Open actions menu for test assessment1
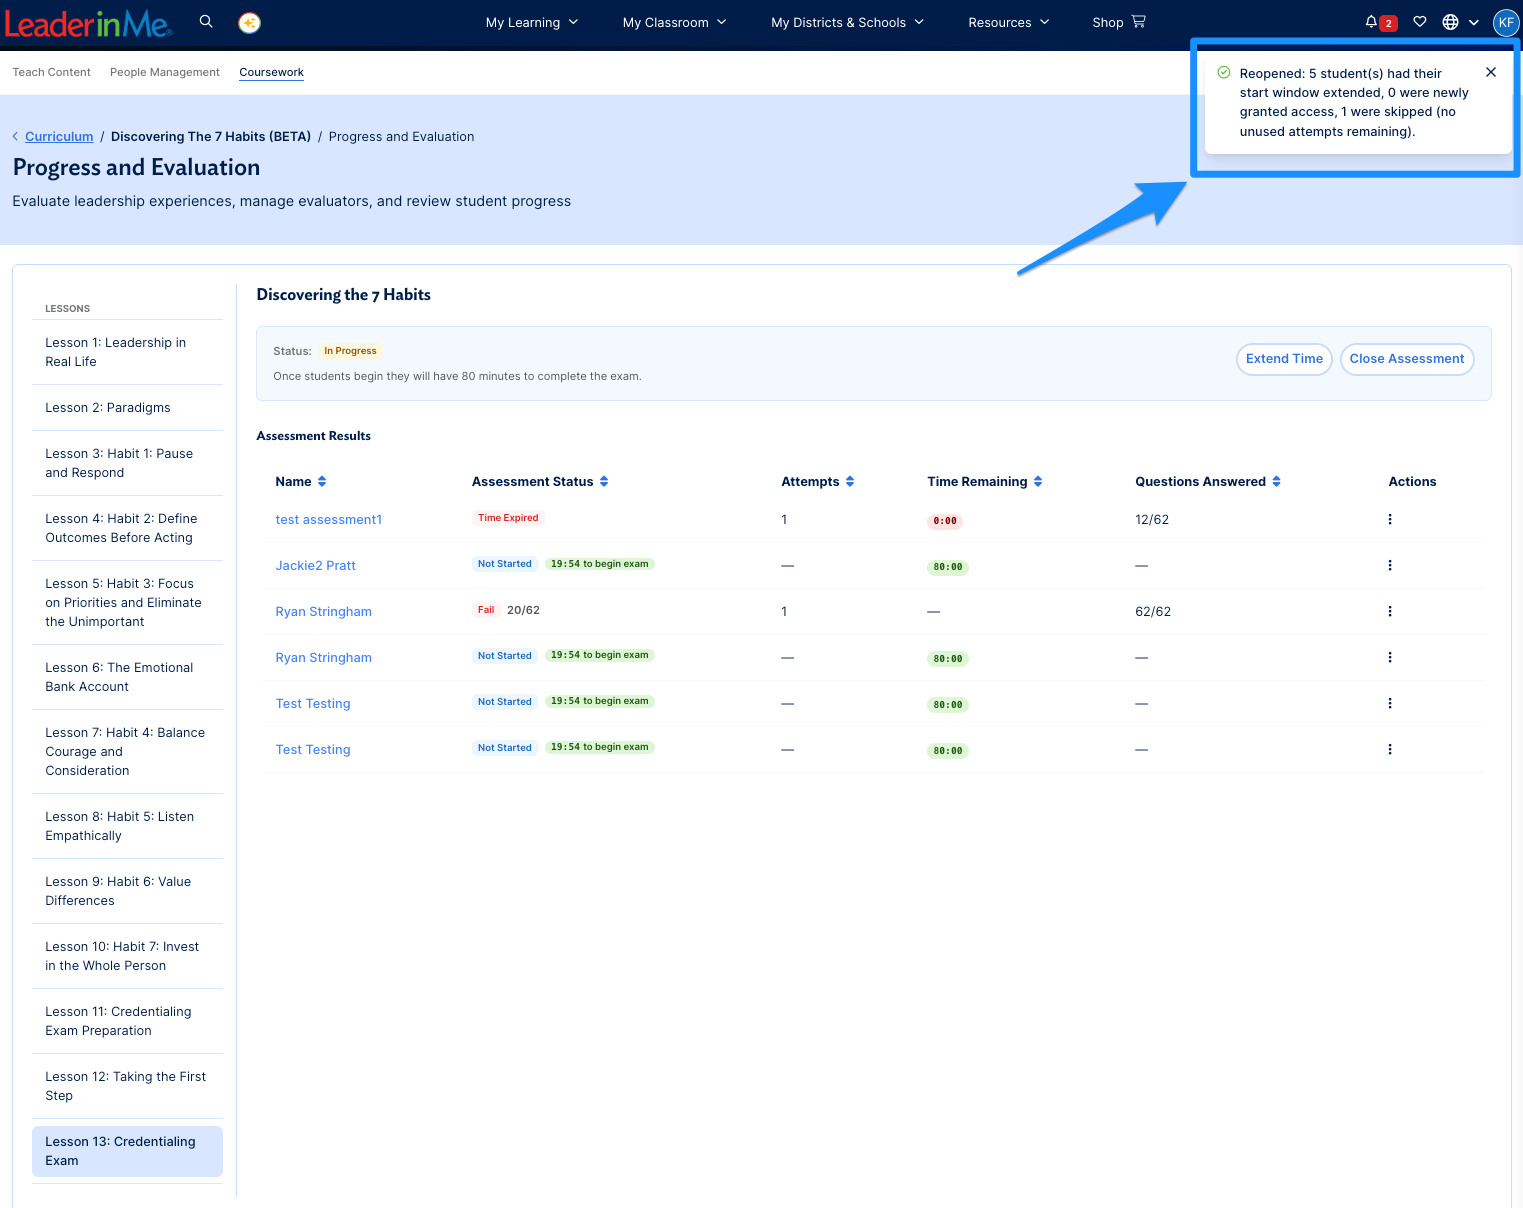This screenshot has width=1523, height=1208. click(1390, 519)
